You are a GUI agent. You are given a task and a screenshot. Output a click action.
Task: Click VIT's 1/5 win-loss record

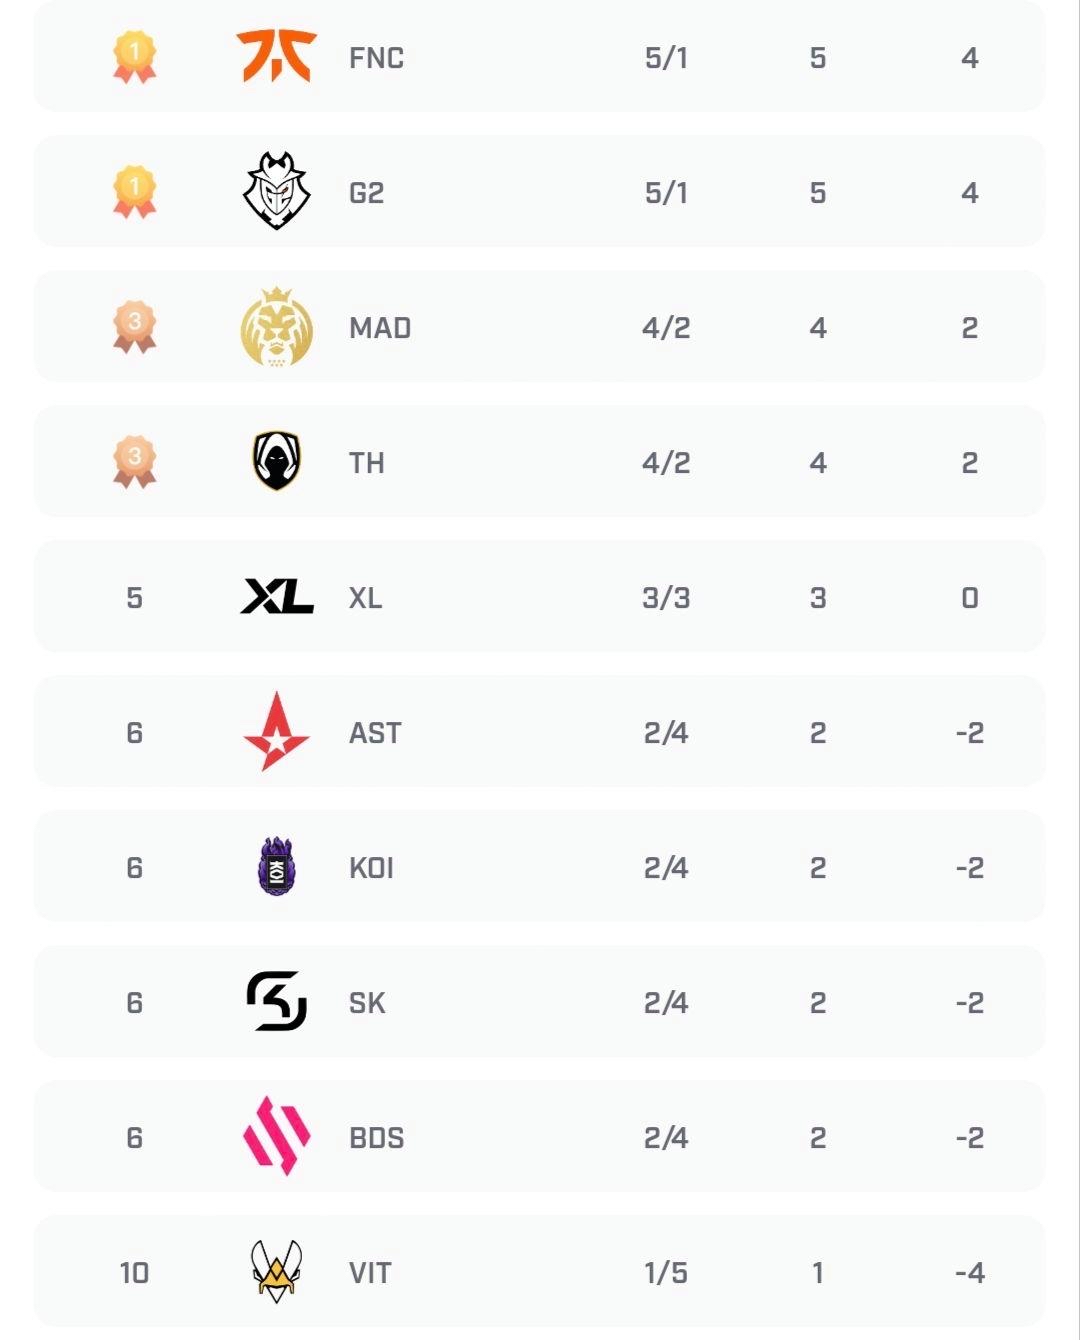point(666,1273)
